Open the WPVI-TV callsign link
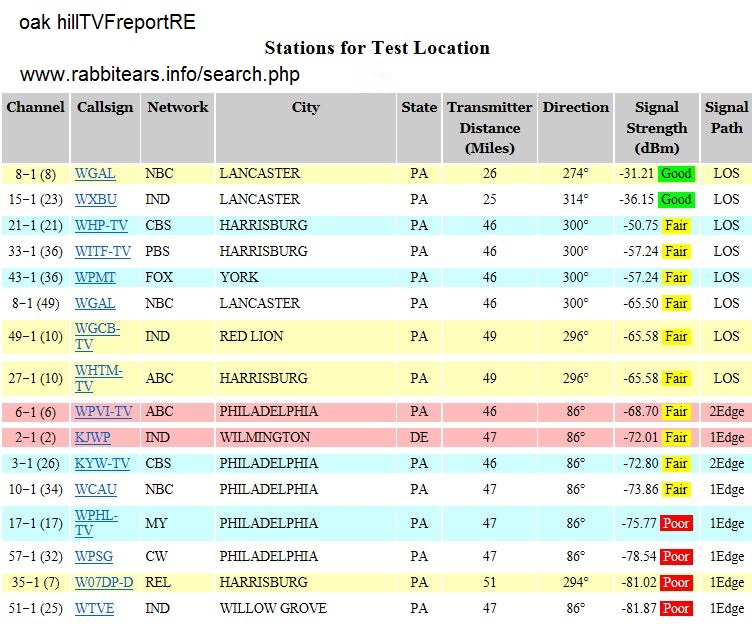 click(x=103, y=412)
